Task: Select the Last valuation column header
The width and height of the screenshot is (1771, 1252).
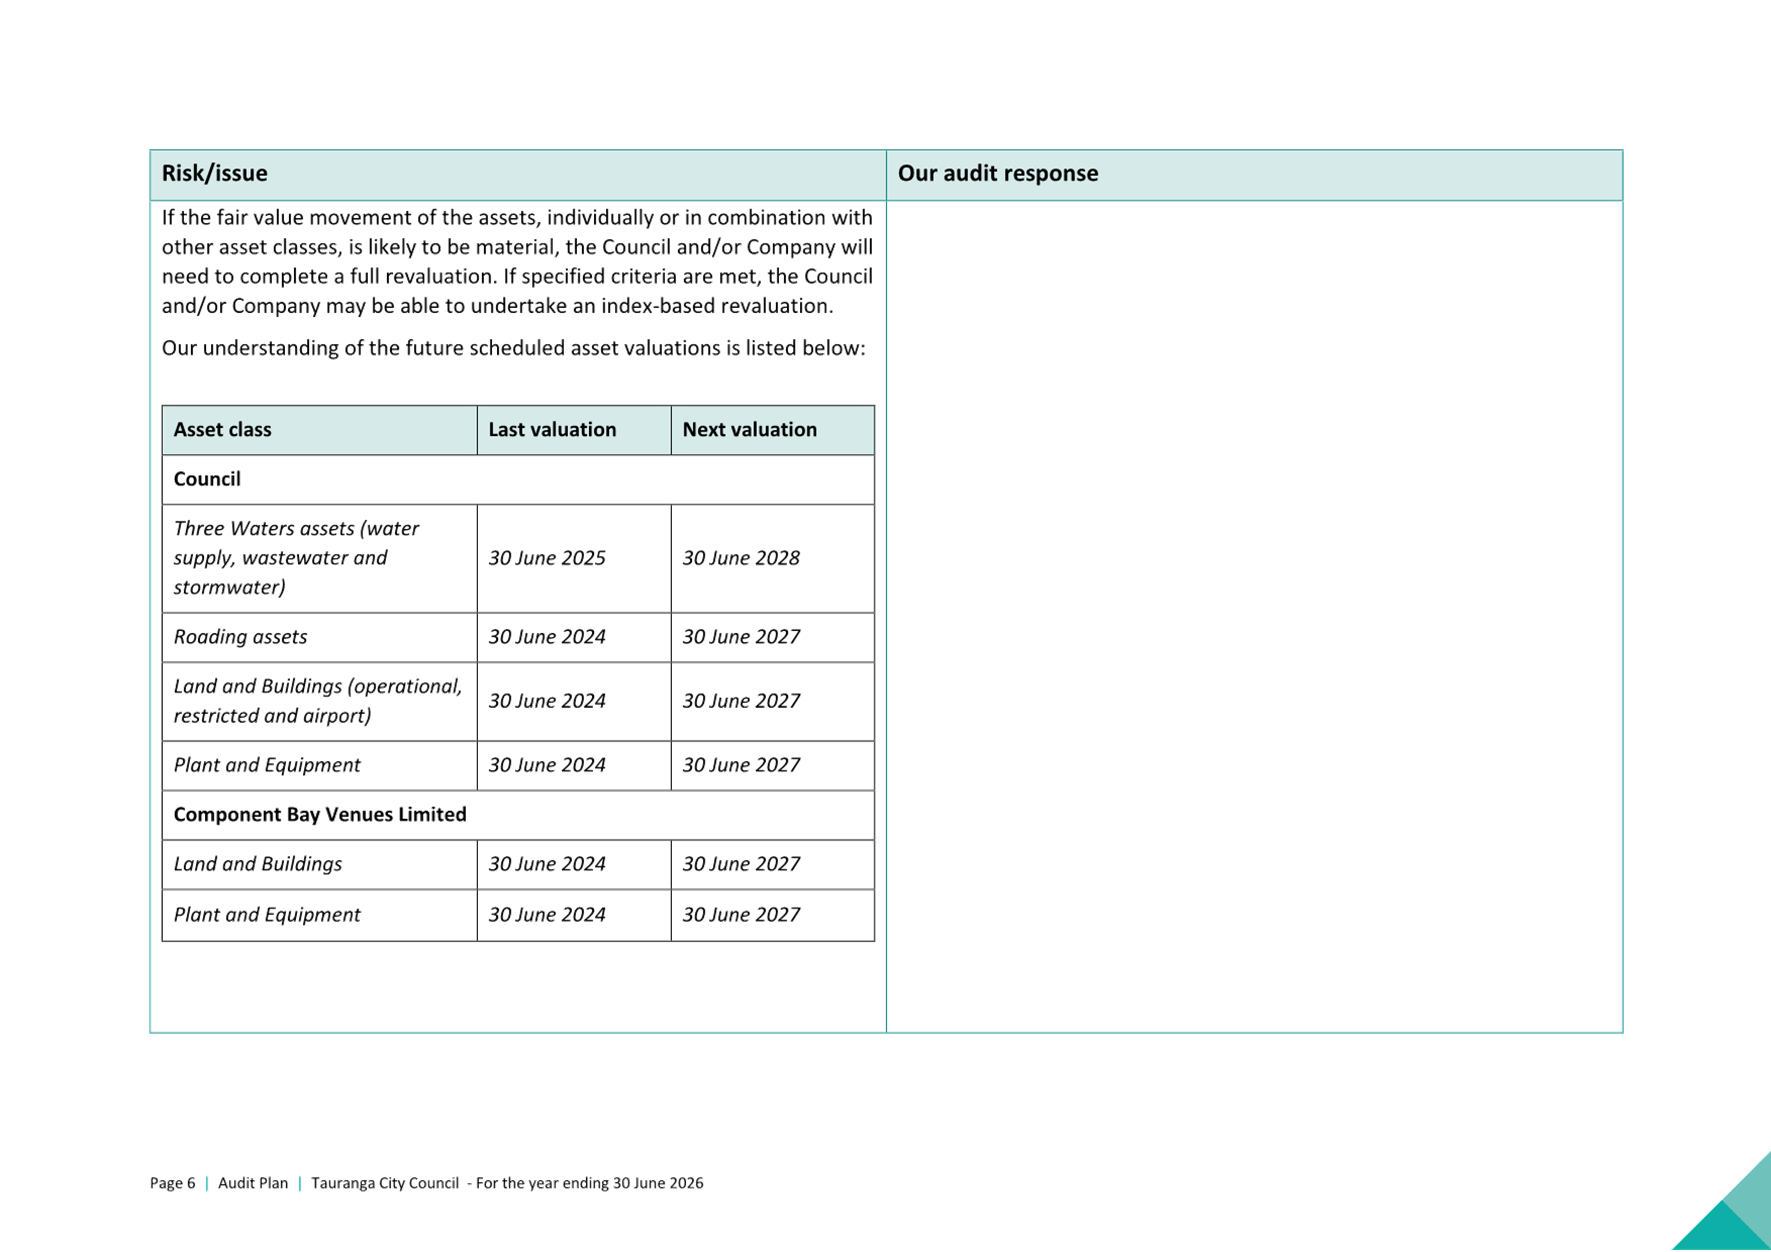Action: point(552,430)
